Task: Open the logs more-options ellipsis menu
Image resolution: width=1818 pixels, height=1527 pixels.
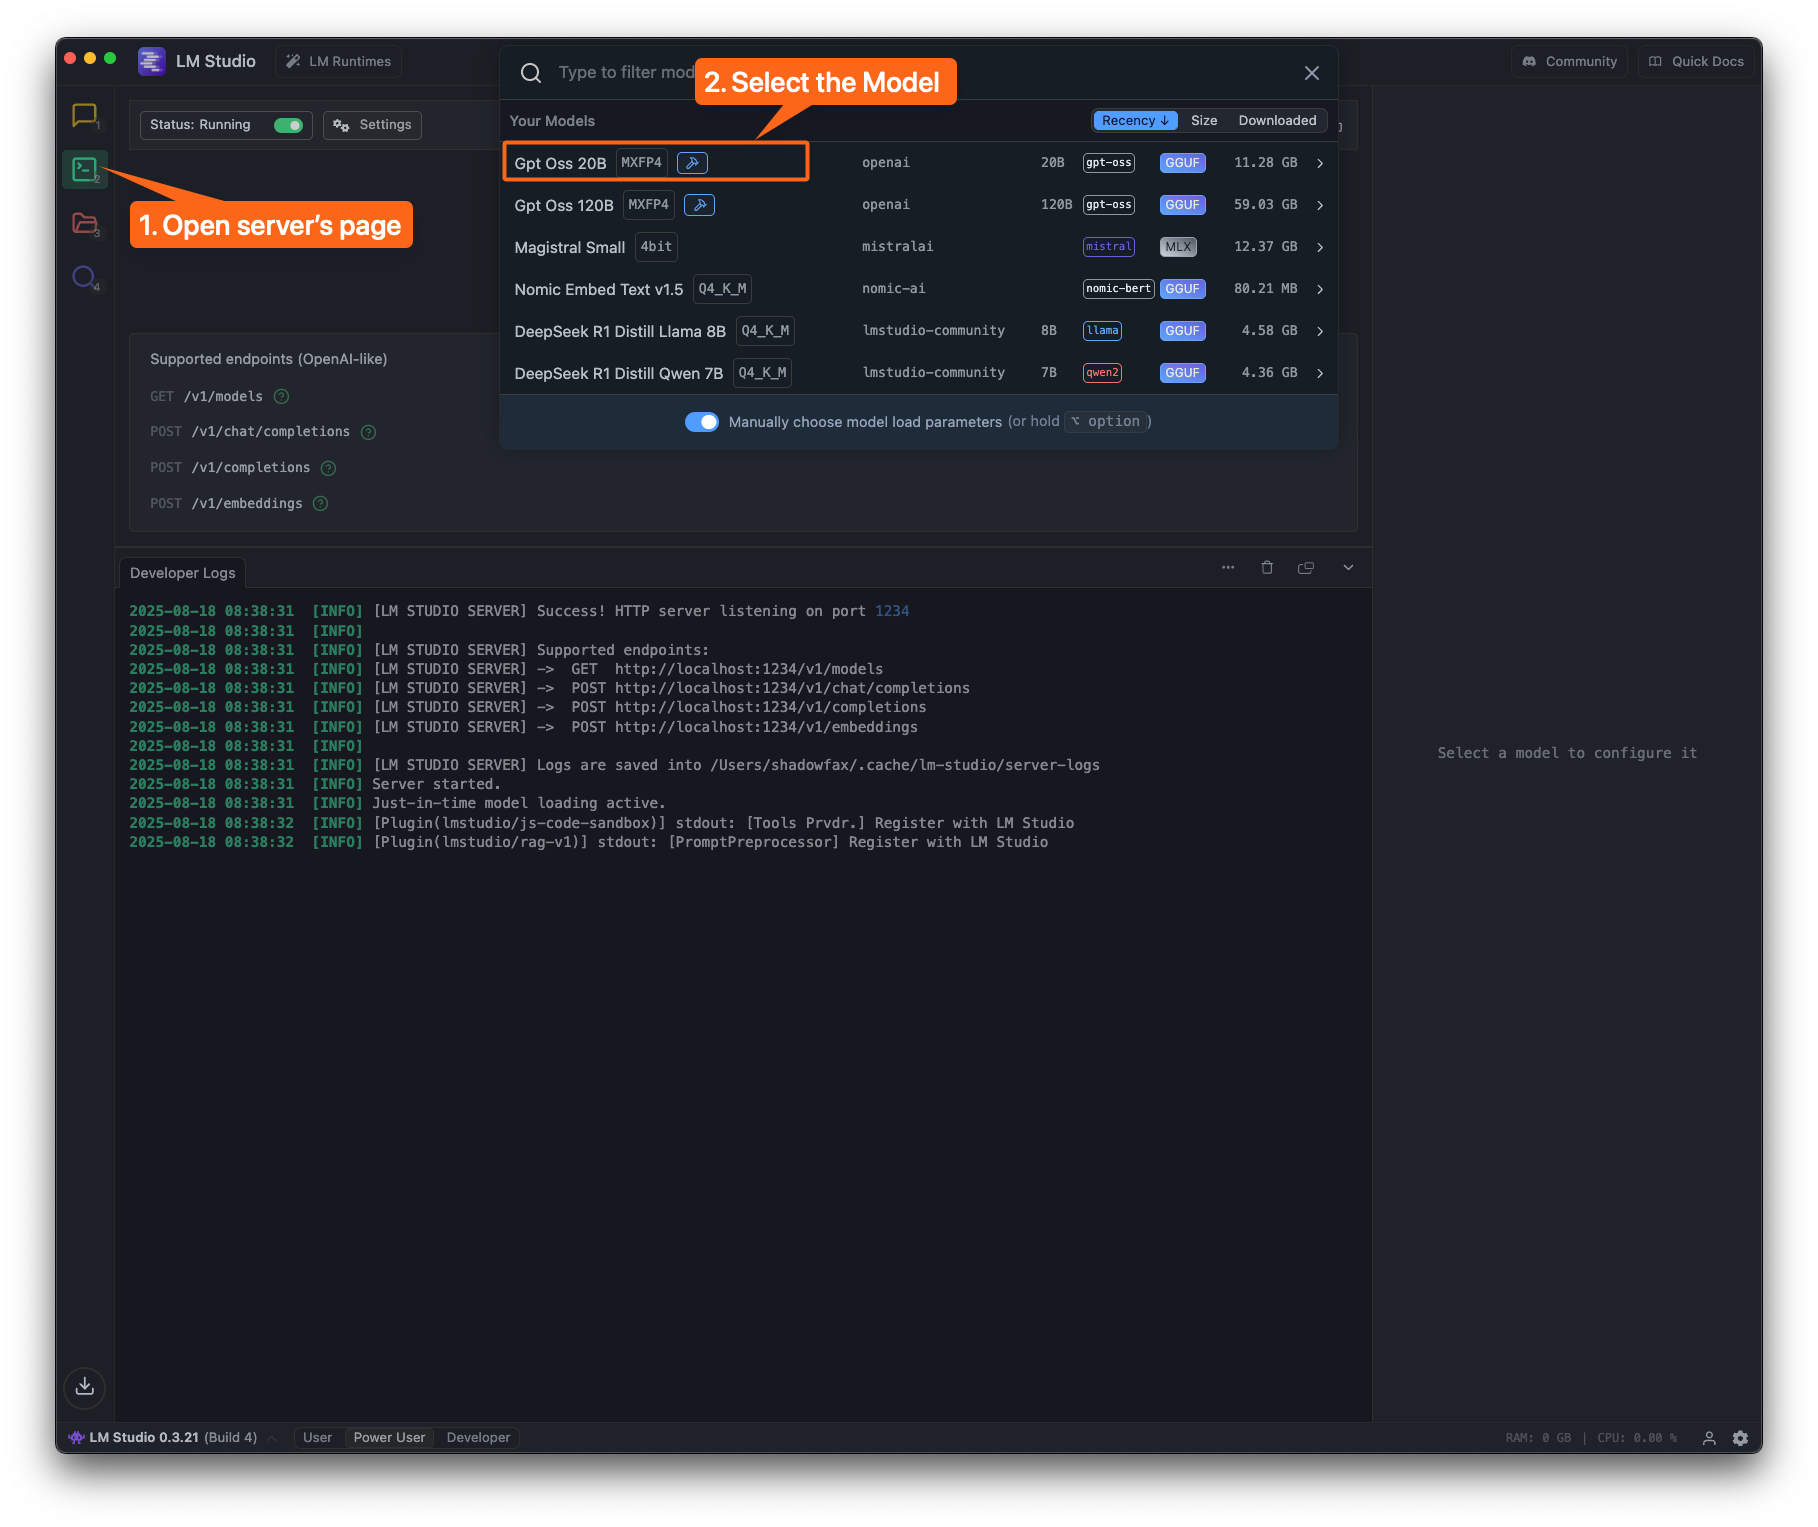Action: click(1228, 567)
